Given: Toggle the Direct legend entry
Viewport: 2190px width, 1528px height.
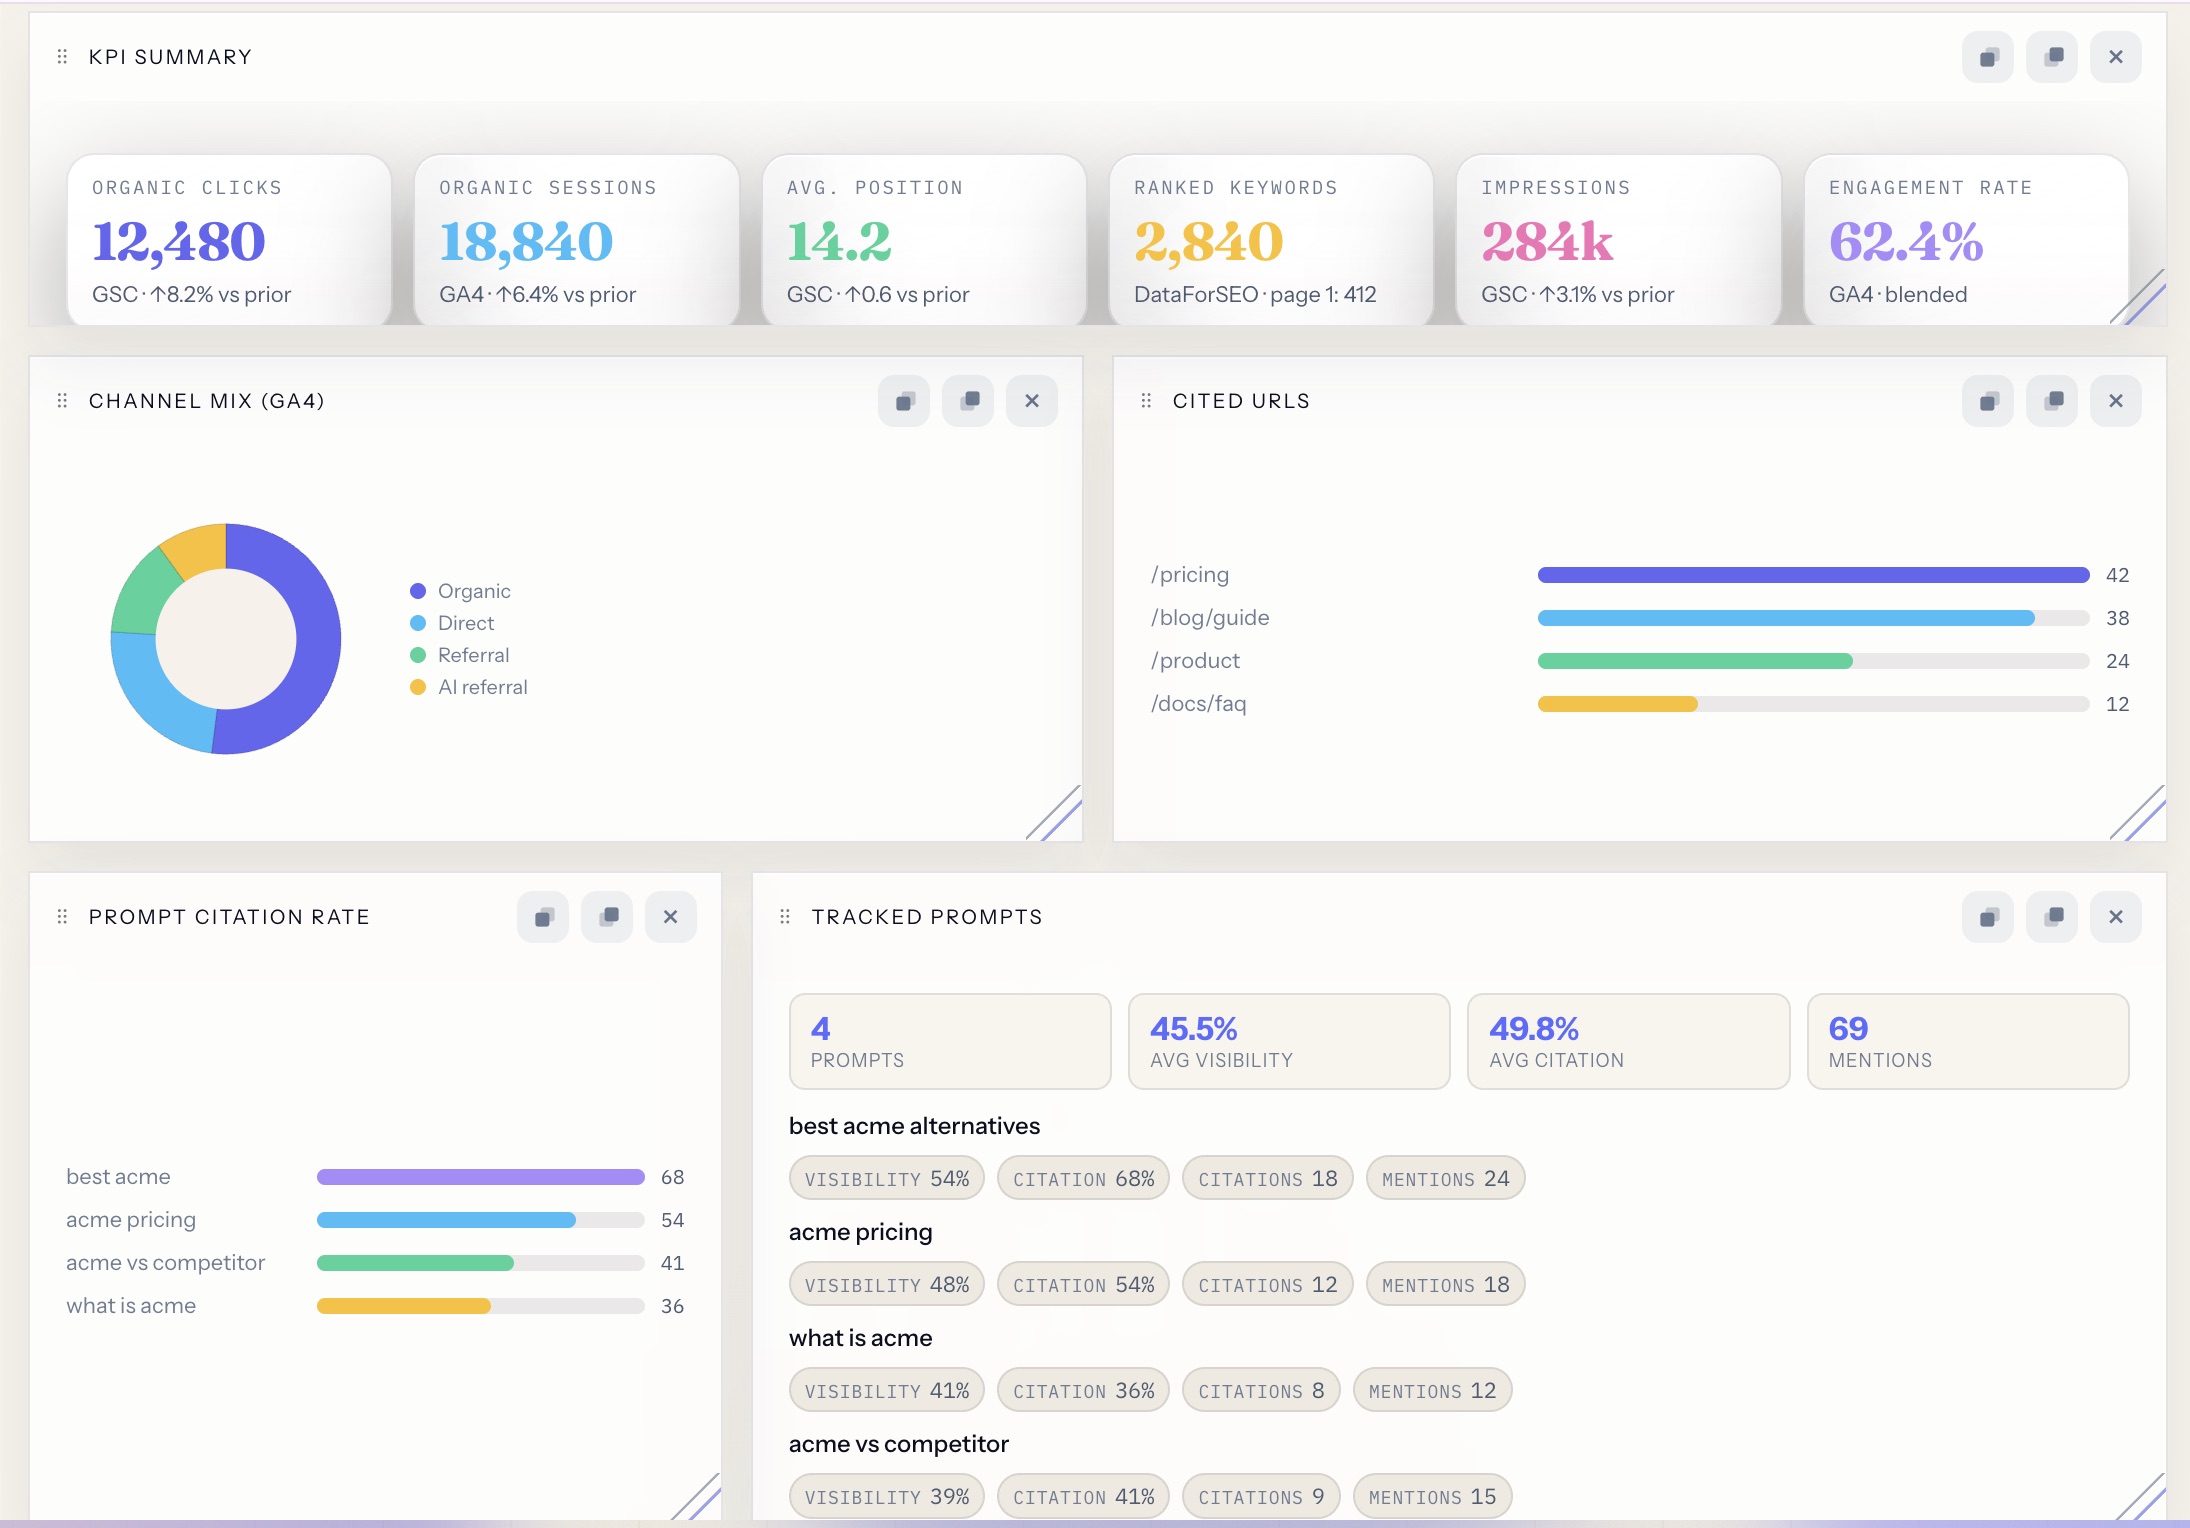Looking at the screenshot, I should pyautogui.click(x=453, y=623).
